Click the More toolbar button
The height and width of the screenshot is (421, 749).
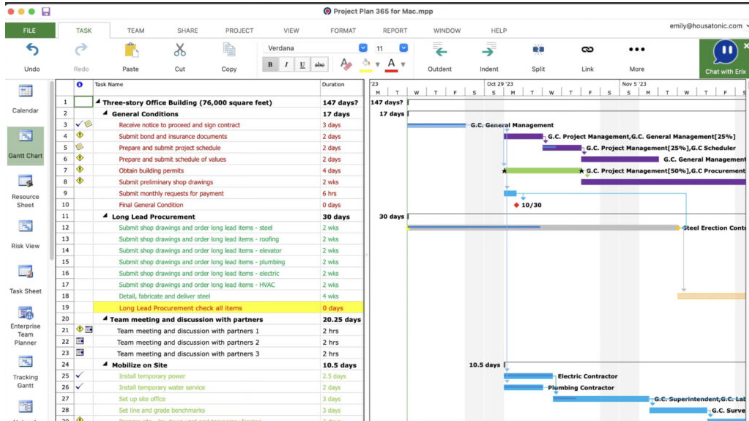point(636,50)
